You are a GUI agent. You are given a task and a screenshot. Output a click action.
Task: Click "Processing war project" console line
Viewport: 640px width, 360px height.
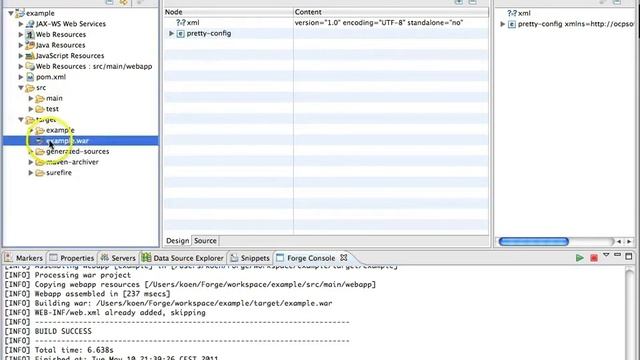pyautogui.click(x=68, y=275)
